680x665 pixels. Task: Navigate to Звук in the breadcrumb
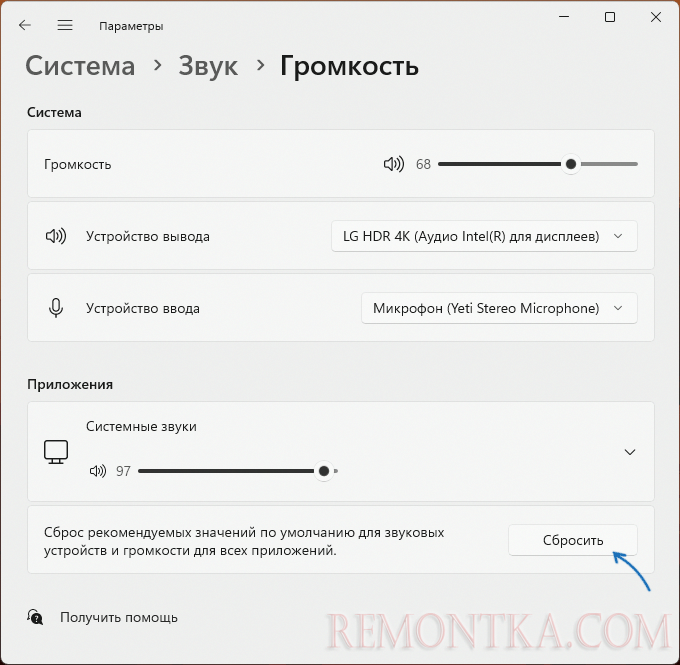(208, 67)
